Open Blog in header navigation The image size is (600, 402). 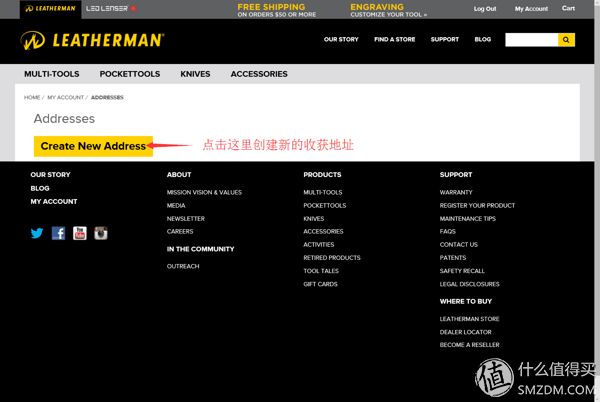(x=483, y=39)
